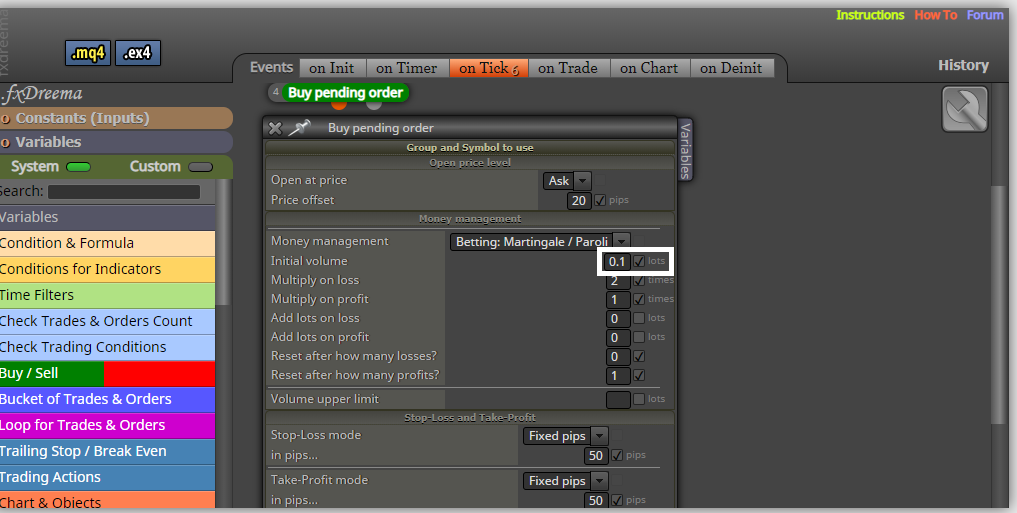Edit the Price offset value field
The height and width of the screenshot is (513, 1017).
tap(579, 200)
